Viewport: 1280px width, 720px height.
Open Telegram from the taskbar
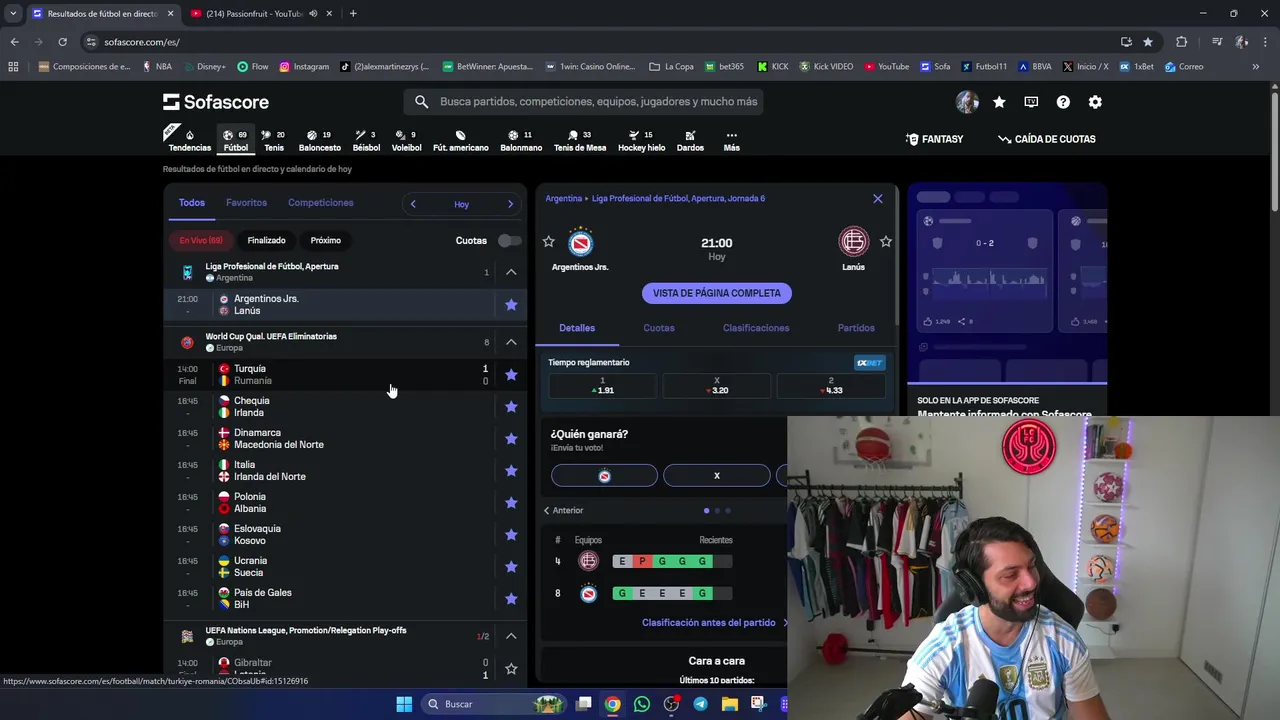pyautogui.click(x=700, y=704)
